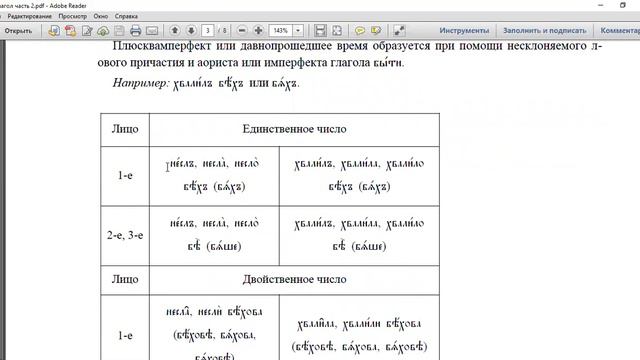Image resolution: width=640 pixels, height=360 pixels.
Task: Open the zoom level dropdown arrow
Action: 298,31
